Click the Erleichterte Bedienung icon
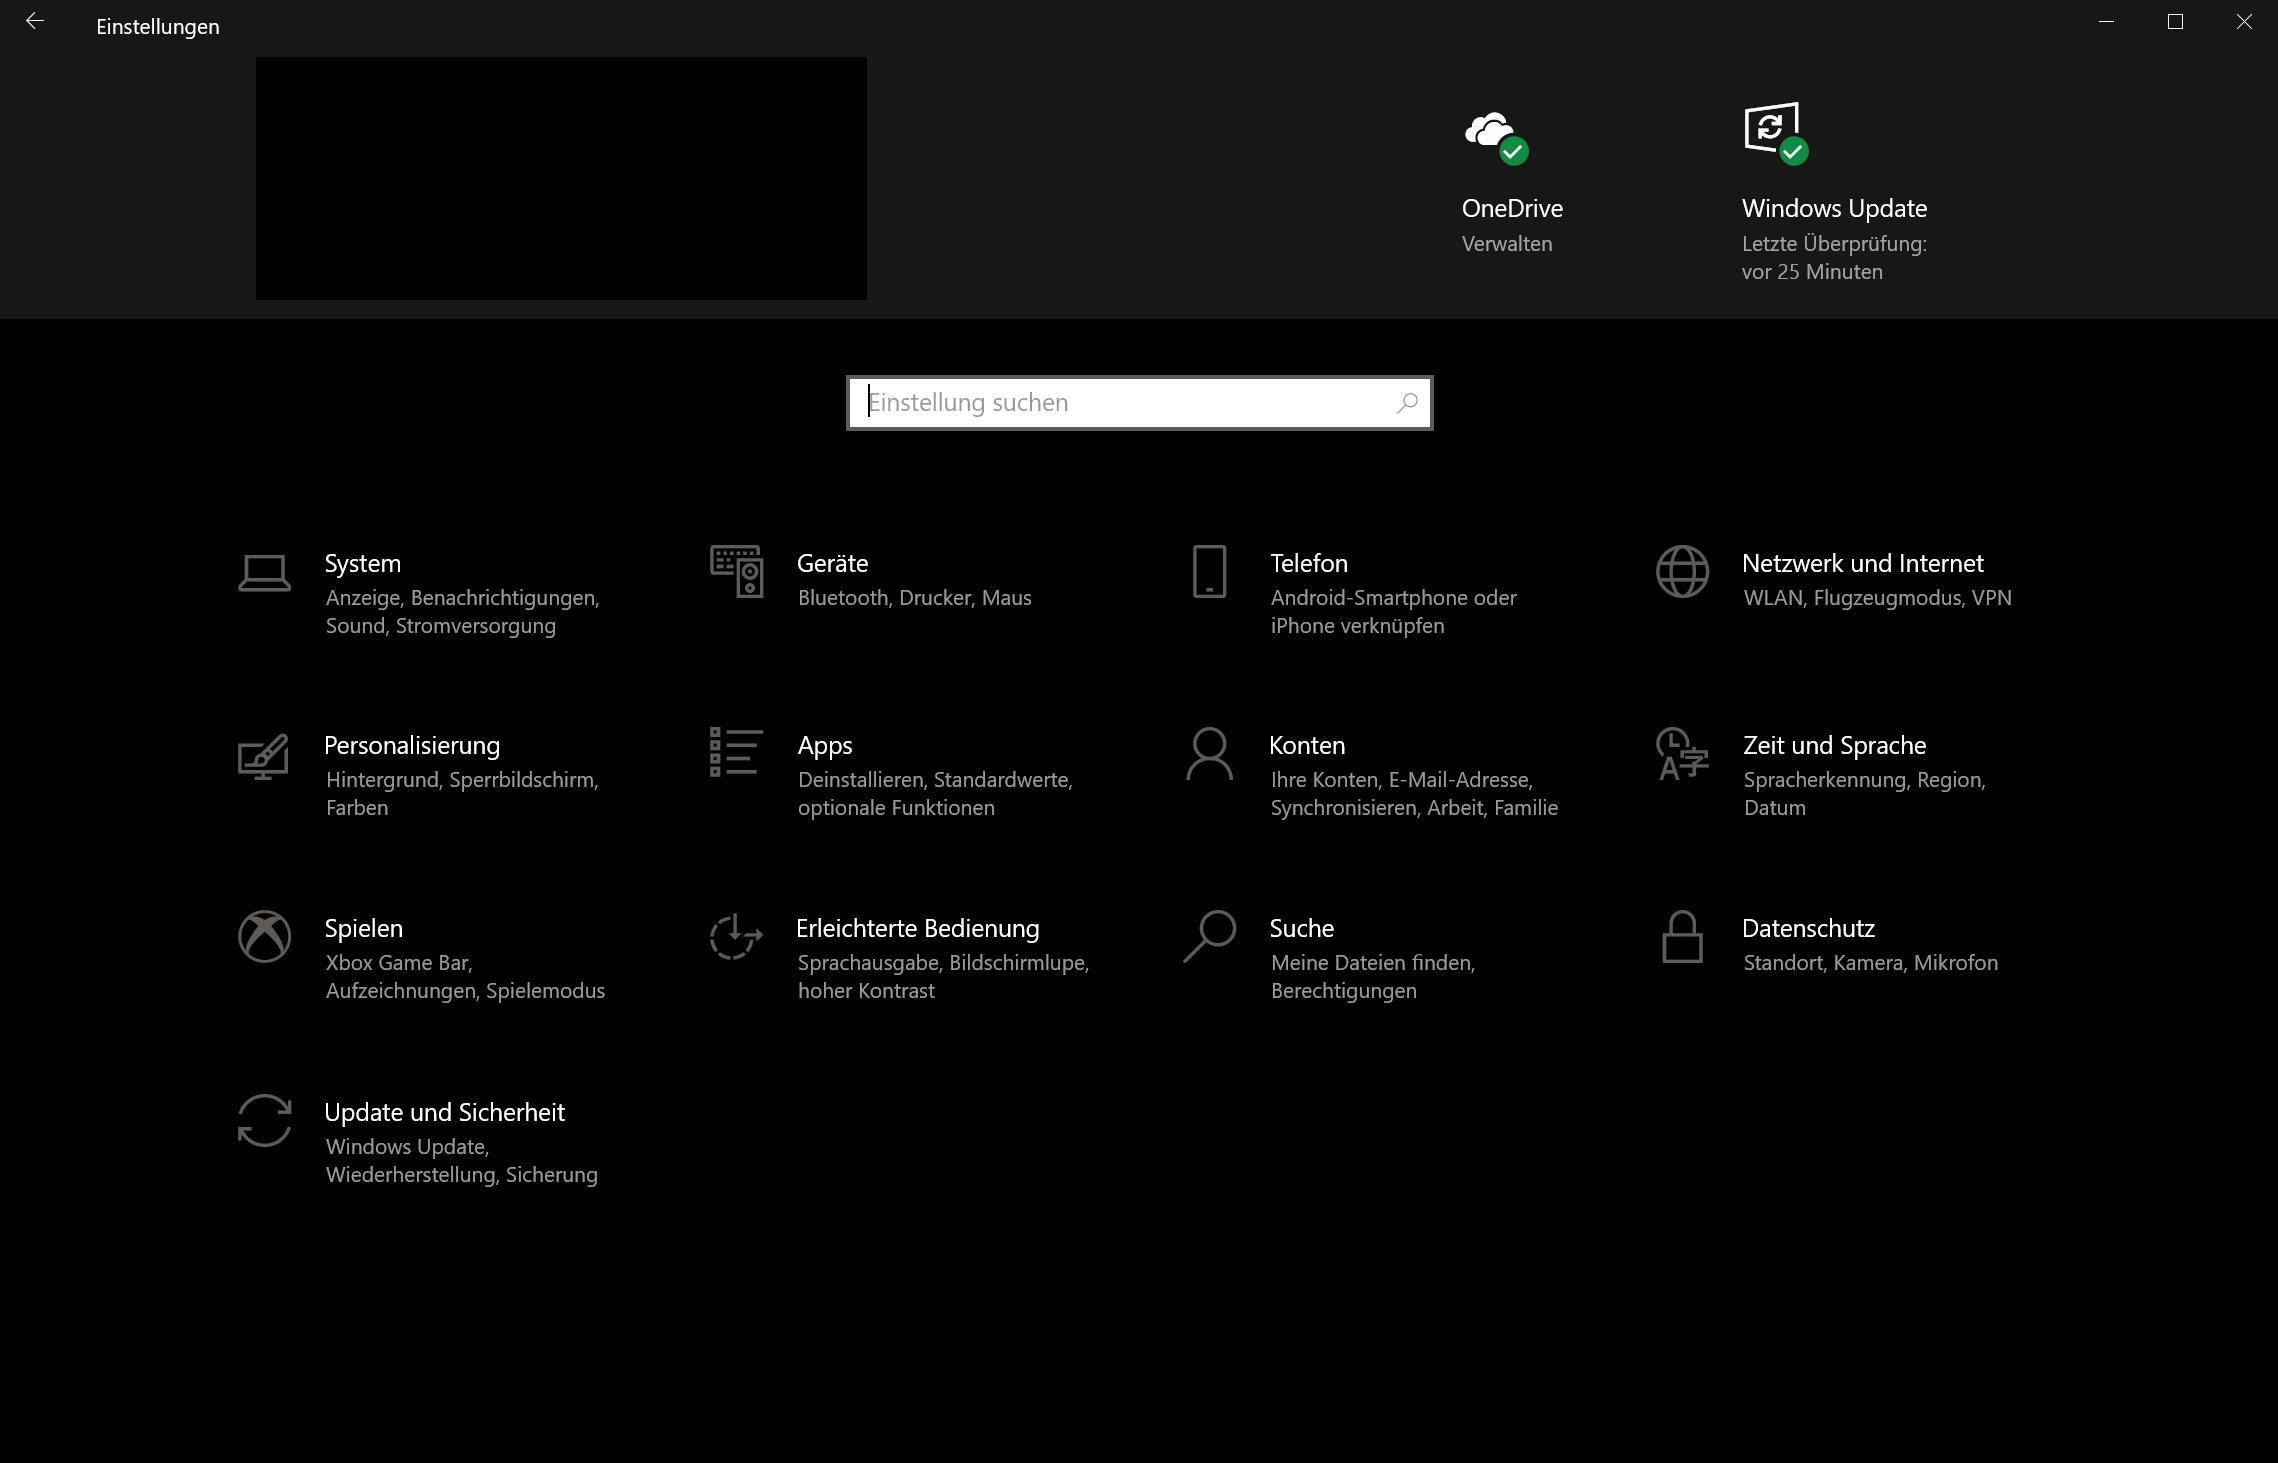This screenshot has width=2278, height=1463. 736,936
